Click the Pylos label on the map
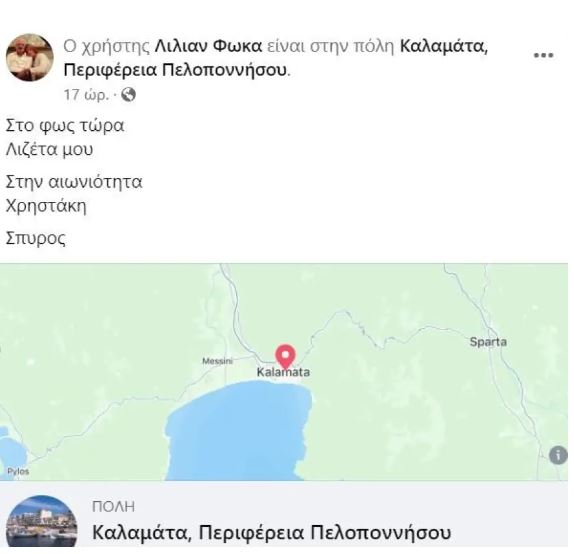Image resolution: width=574 pixels, height=554 pixels. (18, 471)
